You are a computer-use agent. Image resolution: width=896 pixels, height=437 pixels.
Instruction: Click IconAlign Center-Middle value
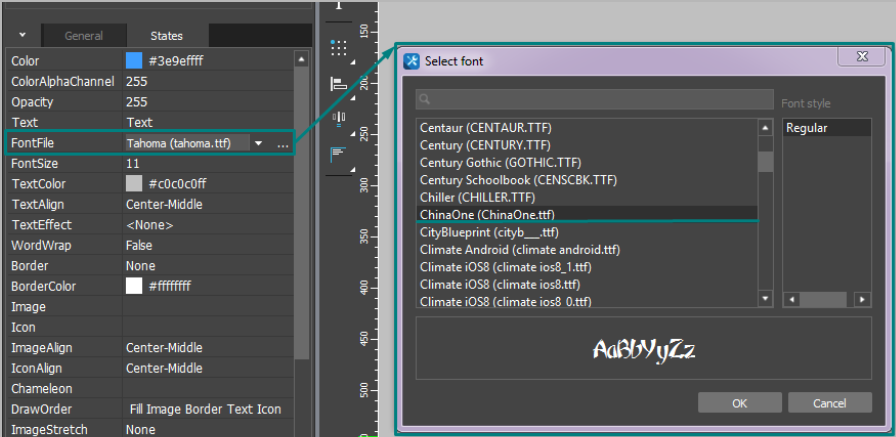pyautogui.click(x=164, y=368)
